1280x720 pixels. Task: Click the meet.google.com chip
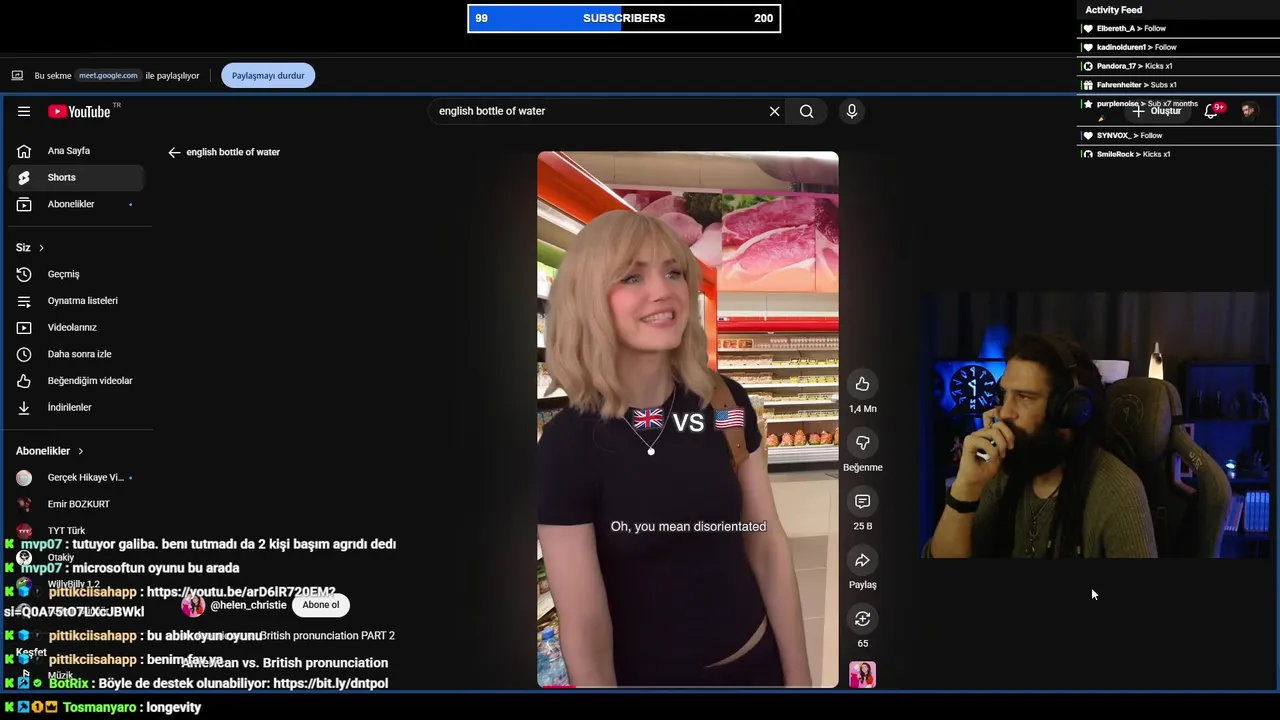click(108, 75)
